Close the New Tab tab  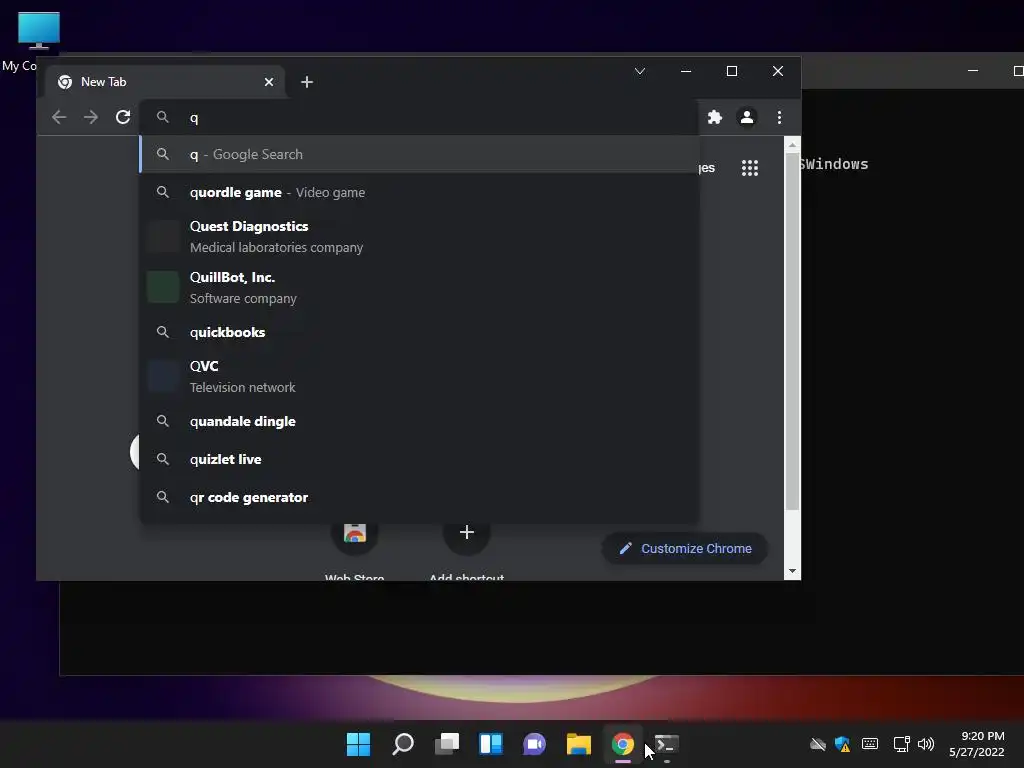269,82
